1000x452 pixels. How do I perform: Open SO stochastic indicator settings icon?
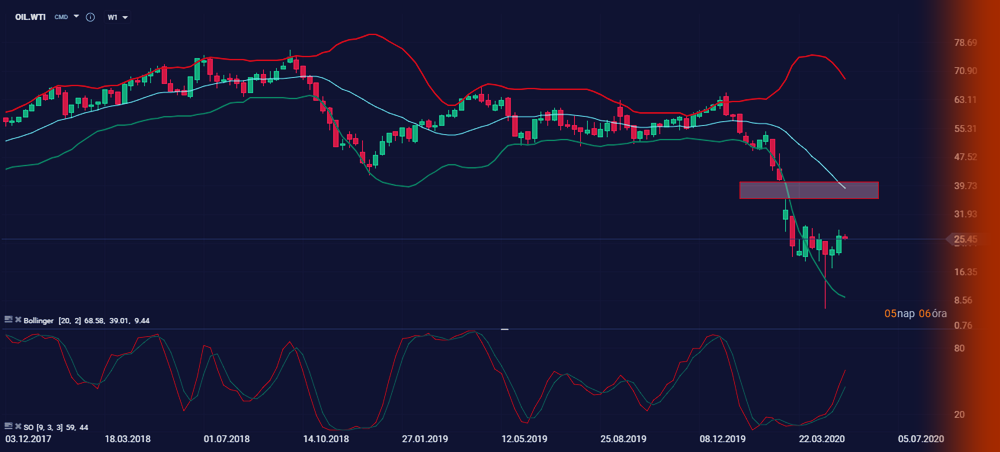(x=9, y=427)
